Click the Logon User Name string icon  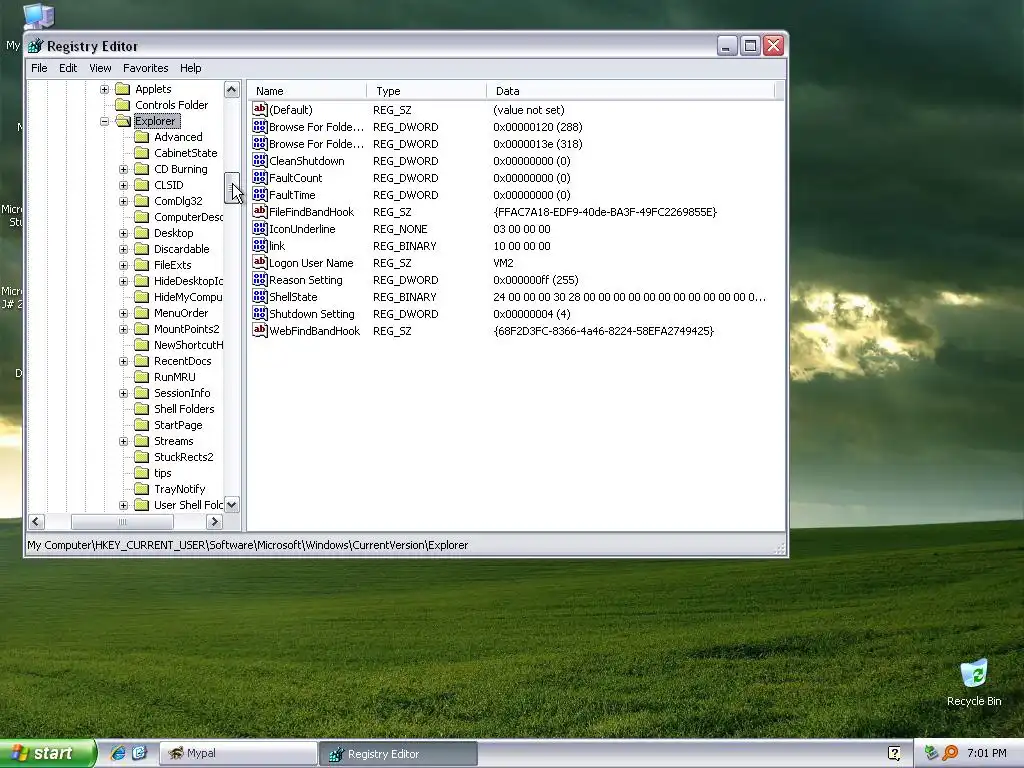[x=260, y=263]
